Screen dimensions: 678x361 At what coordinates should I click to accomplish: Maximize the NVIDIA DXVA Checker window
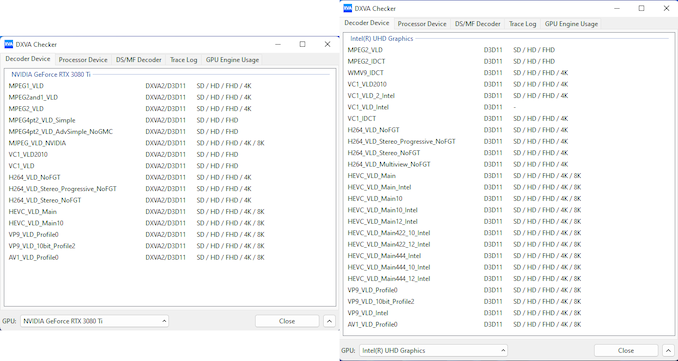tap(303, 44)
